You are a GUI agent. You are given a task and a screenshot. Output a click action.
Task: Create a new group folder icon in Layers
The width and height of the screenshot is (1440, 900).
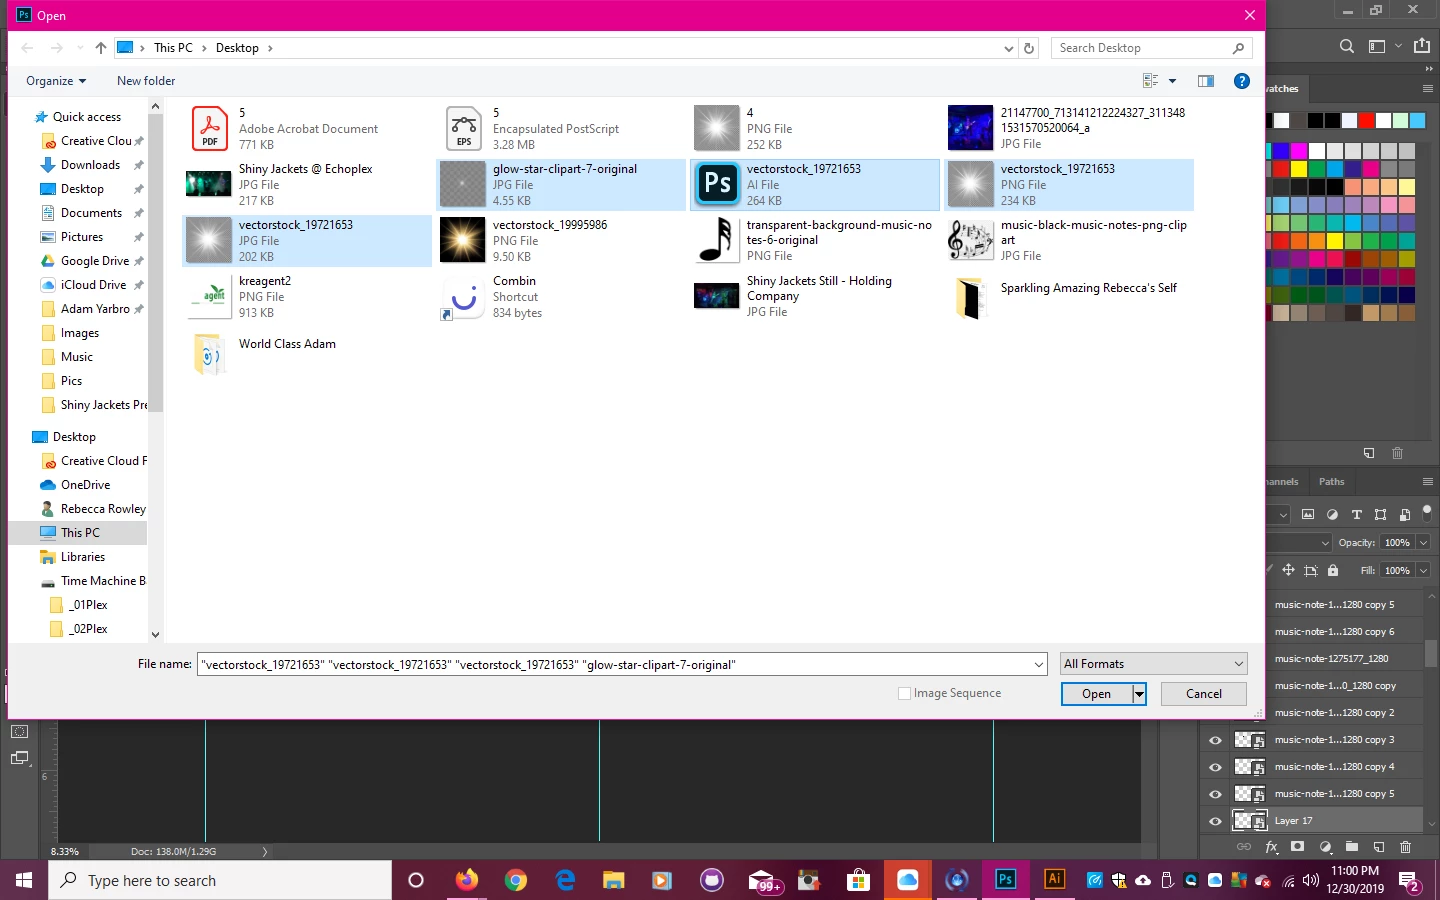[1352, 847]
